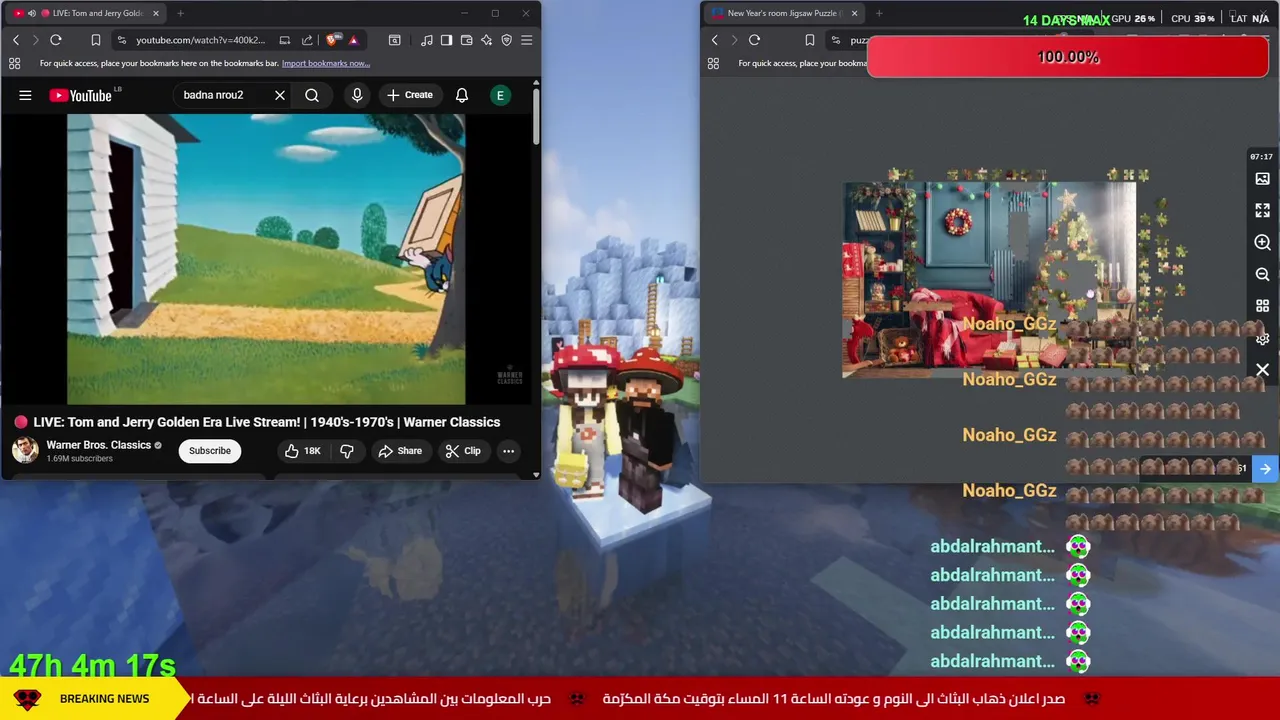Click 'Import bookmarks now...' link
This screenshot has height=720, width=1280.
click(x=326, y=63)
